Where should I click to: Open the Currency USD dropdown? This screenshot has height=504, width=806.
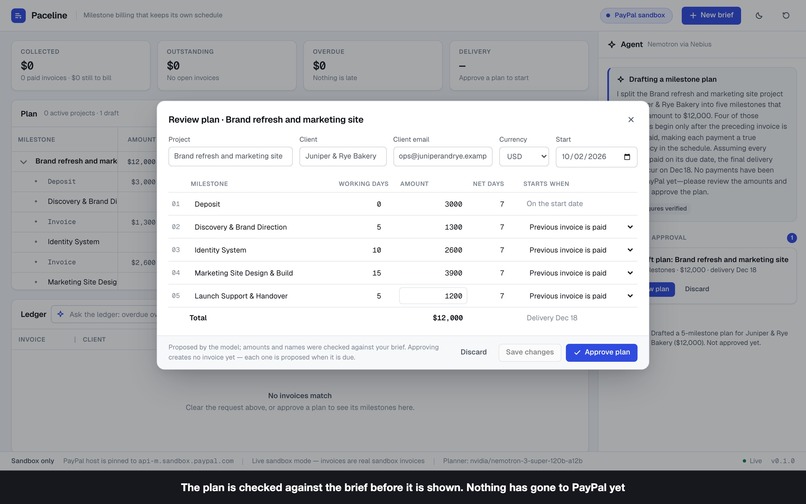point(524,156)
